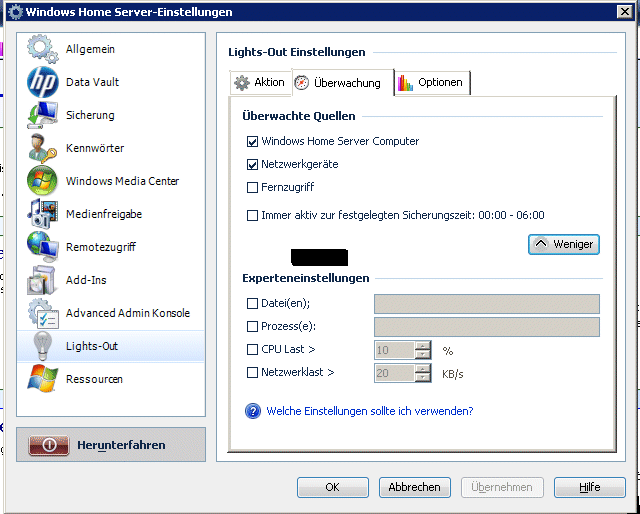The image size is (640, 514).
Task: Decrease CPU Last value with down arrow
Action: (423, 354)
